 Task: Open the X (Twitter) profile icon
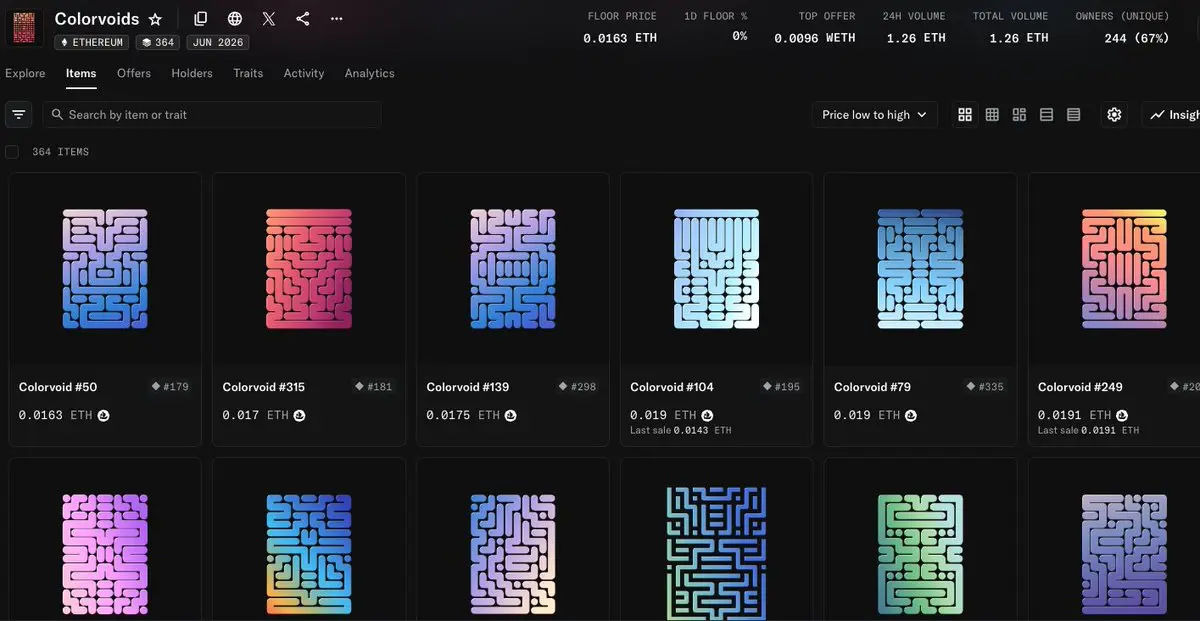[269, 19]
